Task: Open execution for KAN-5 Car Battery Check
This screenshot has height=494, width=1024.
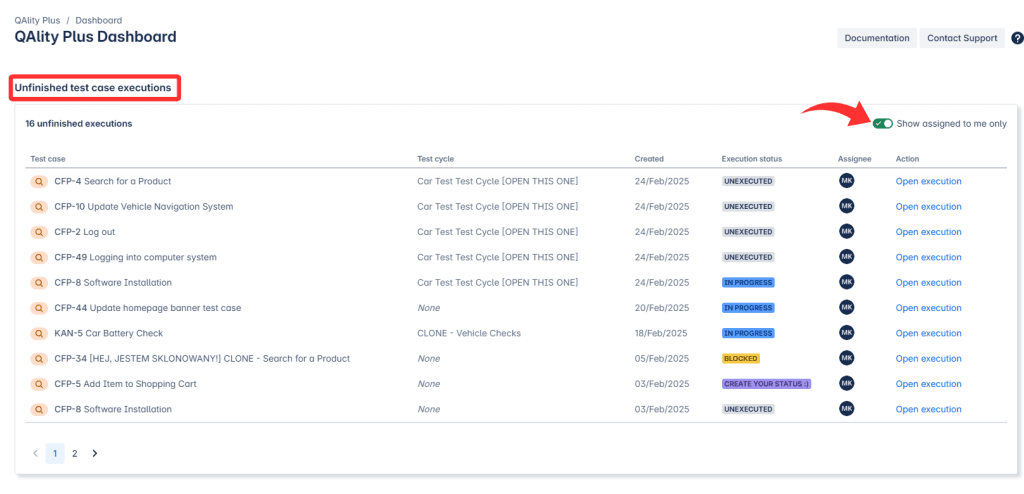Action: pyautogui.click(x=928, y=333)
